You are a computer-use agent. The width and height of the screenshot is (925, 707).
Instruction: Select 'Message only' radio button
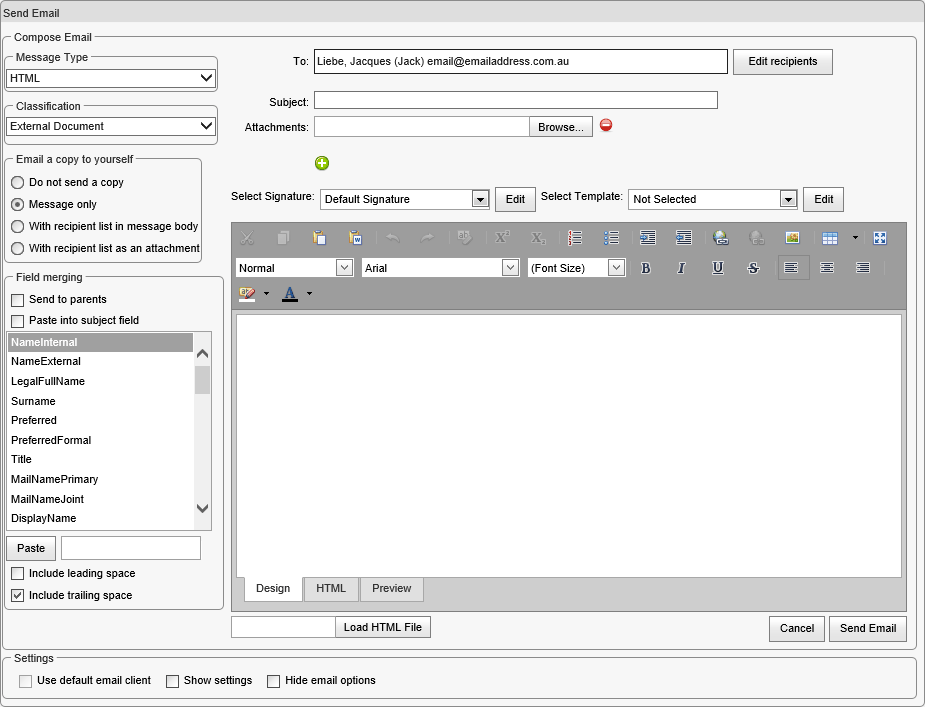pos(18,204)
